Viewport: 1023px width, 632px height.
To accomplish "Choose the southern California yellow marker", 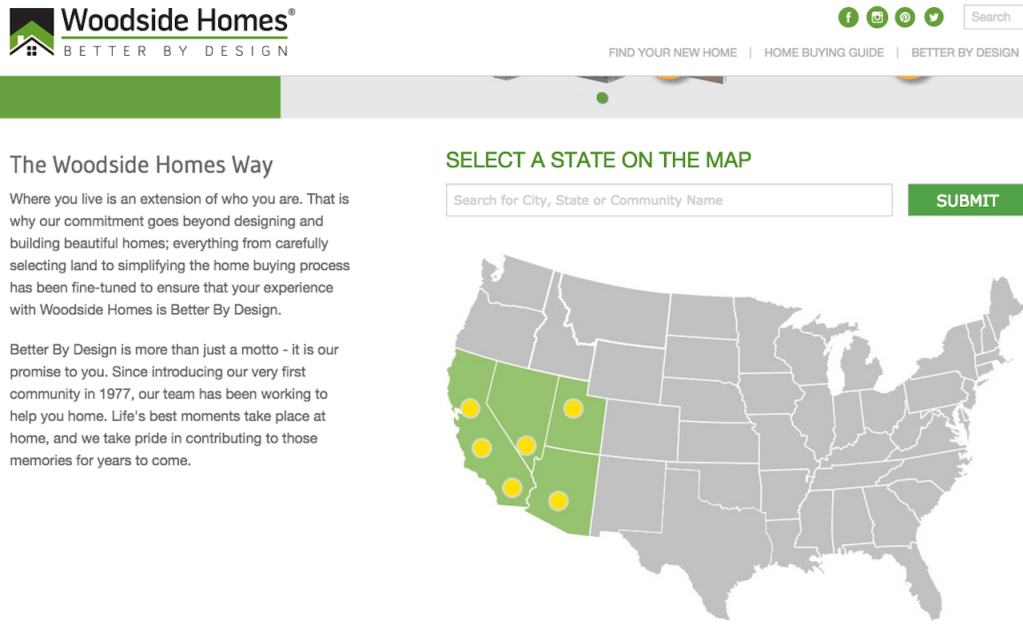I will [512, 488].
